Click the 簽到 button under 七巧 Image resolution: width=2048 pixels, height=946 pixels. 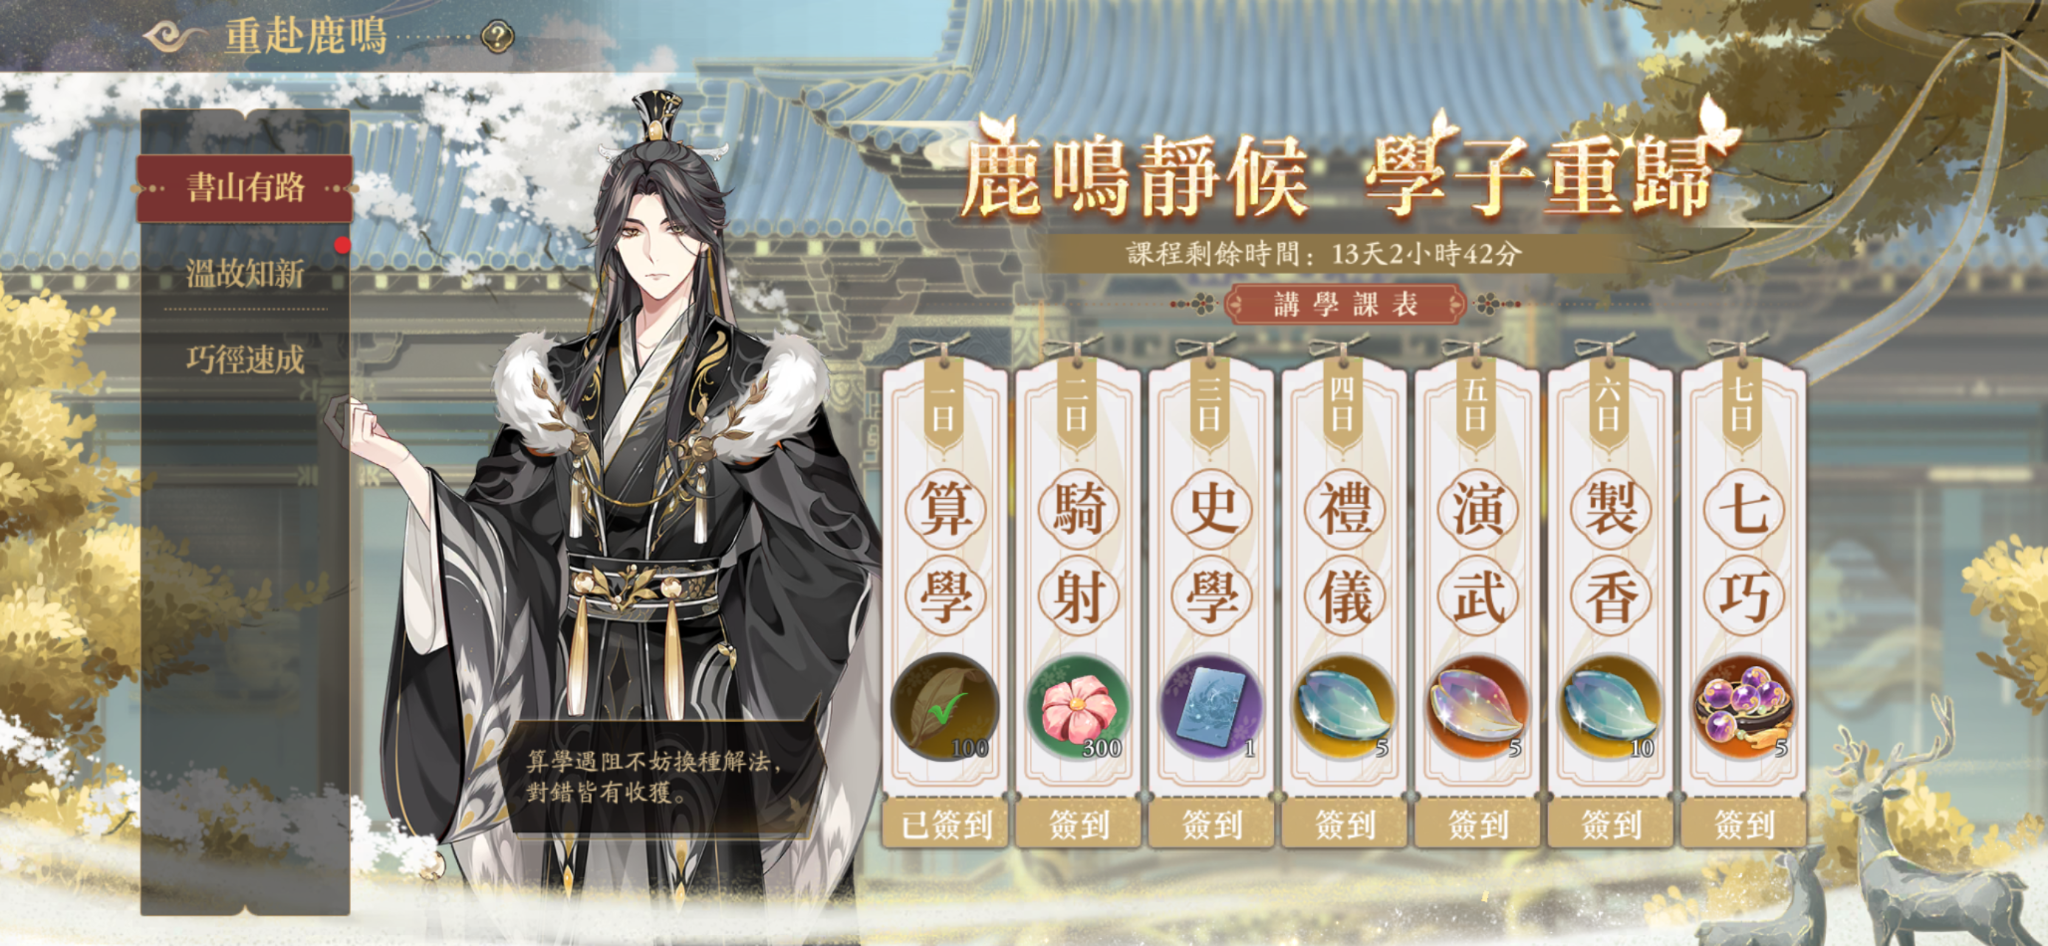(1744, 825)
